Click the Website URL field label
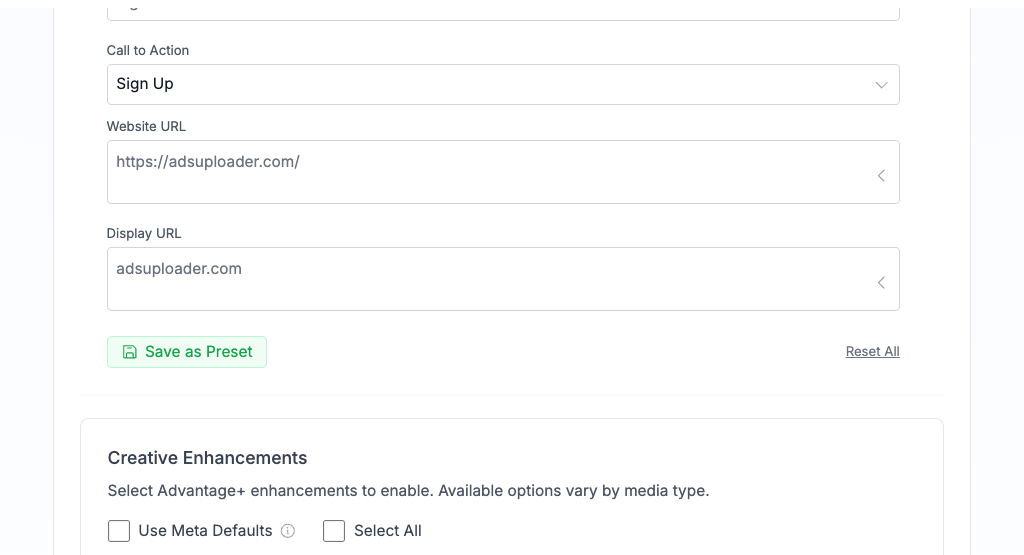Viewport: 1024px width, 555px height. [146, 126]
